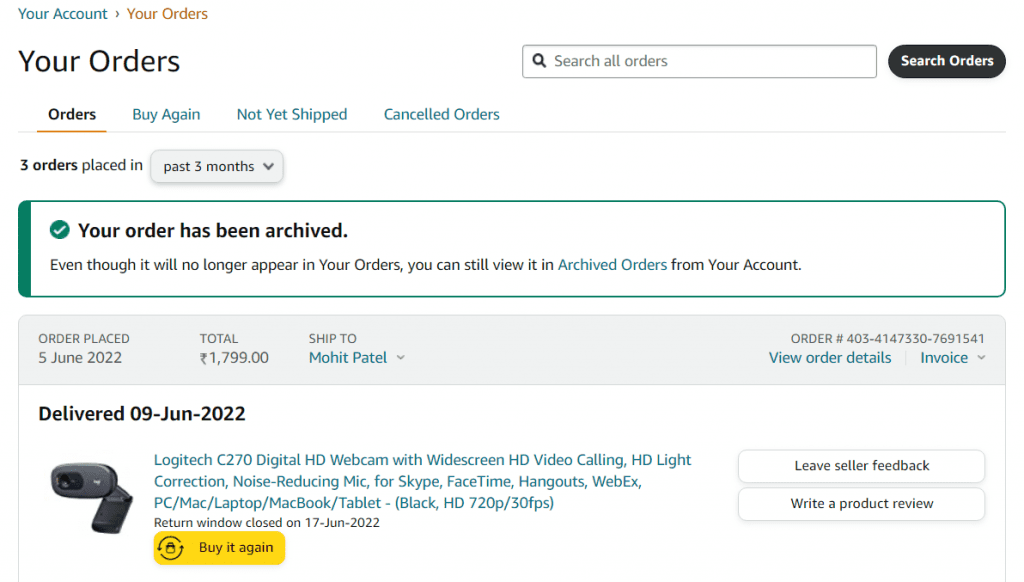Click the green archived checkmark icon
This screenshot has height=582, width=1024.
click(x=59, y=230)
